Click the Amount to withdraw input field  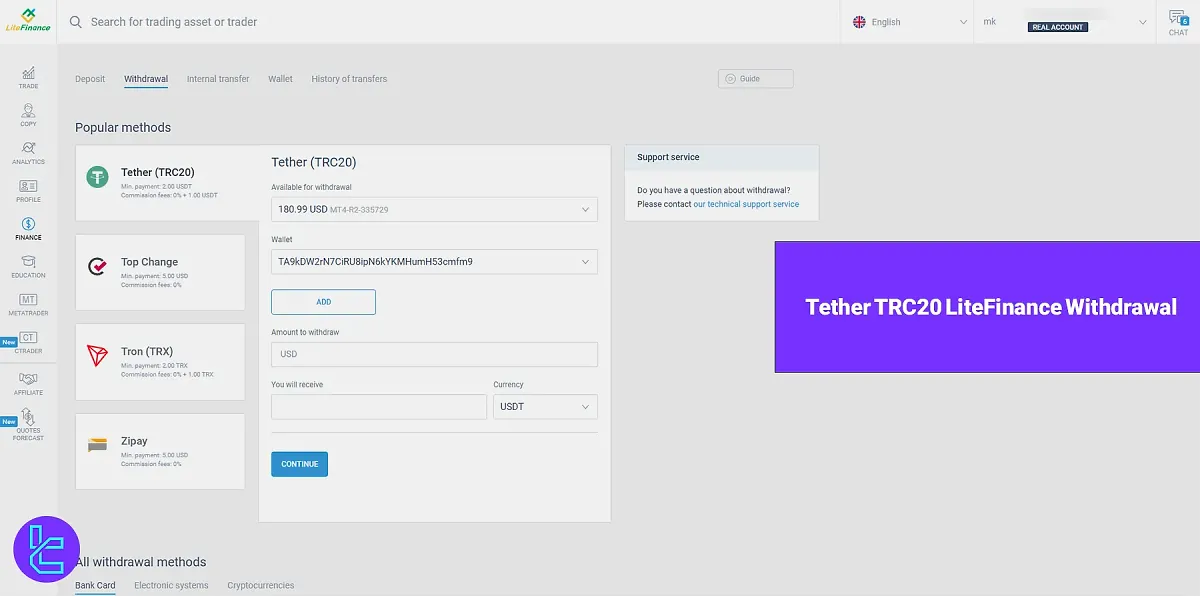[433, 354]
